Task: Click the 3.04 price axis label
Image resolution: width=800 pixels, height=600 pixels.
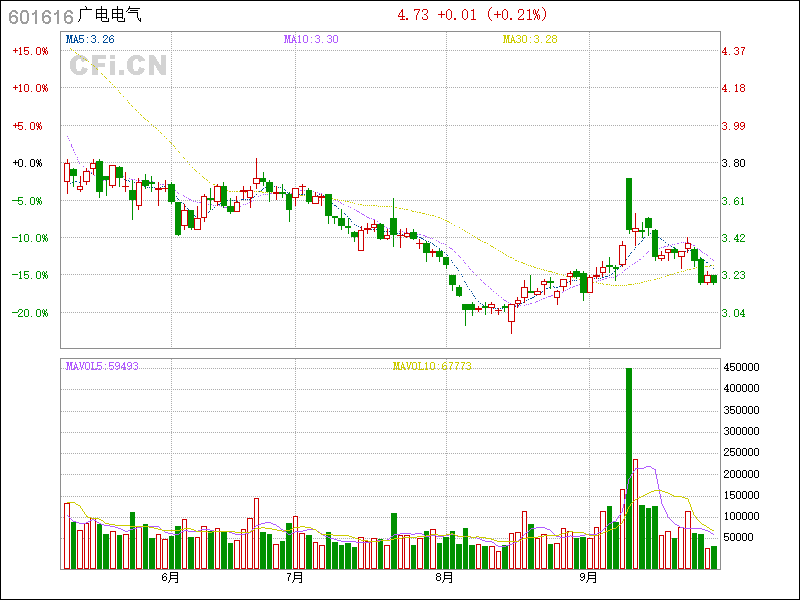Action: [x=734, y=313]
